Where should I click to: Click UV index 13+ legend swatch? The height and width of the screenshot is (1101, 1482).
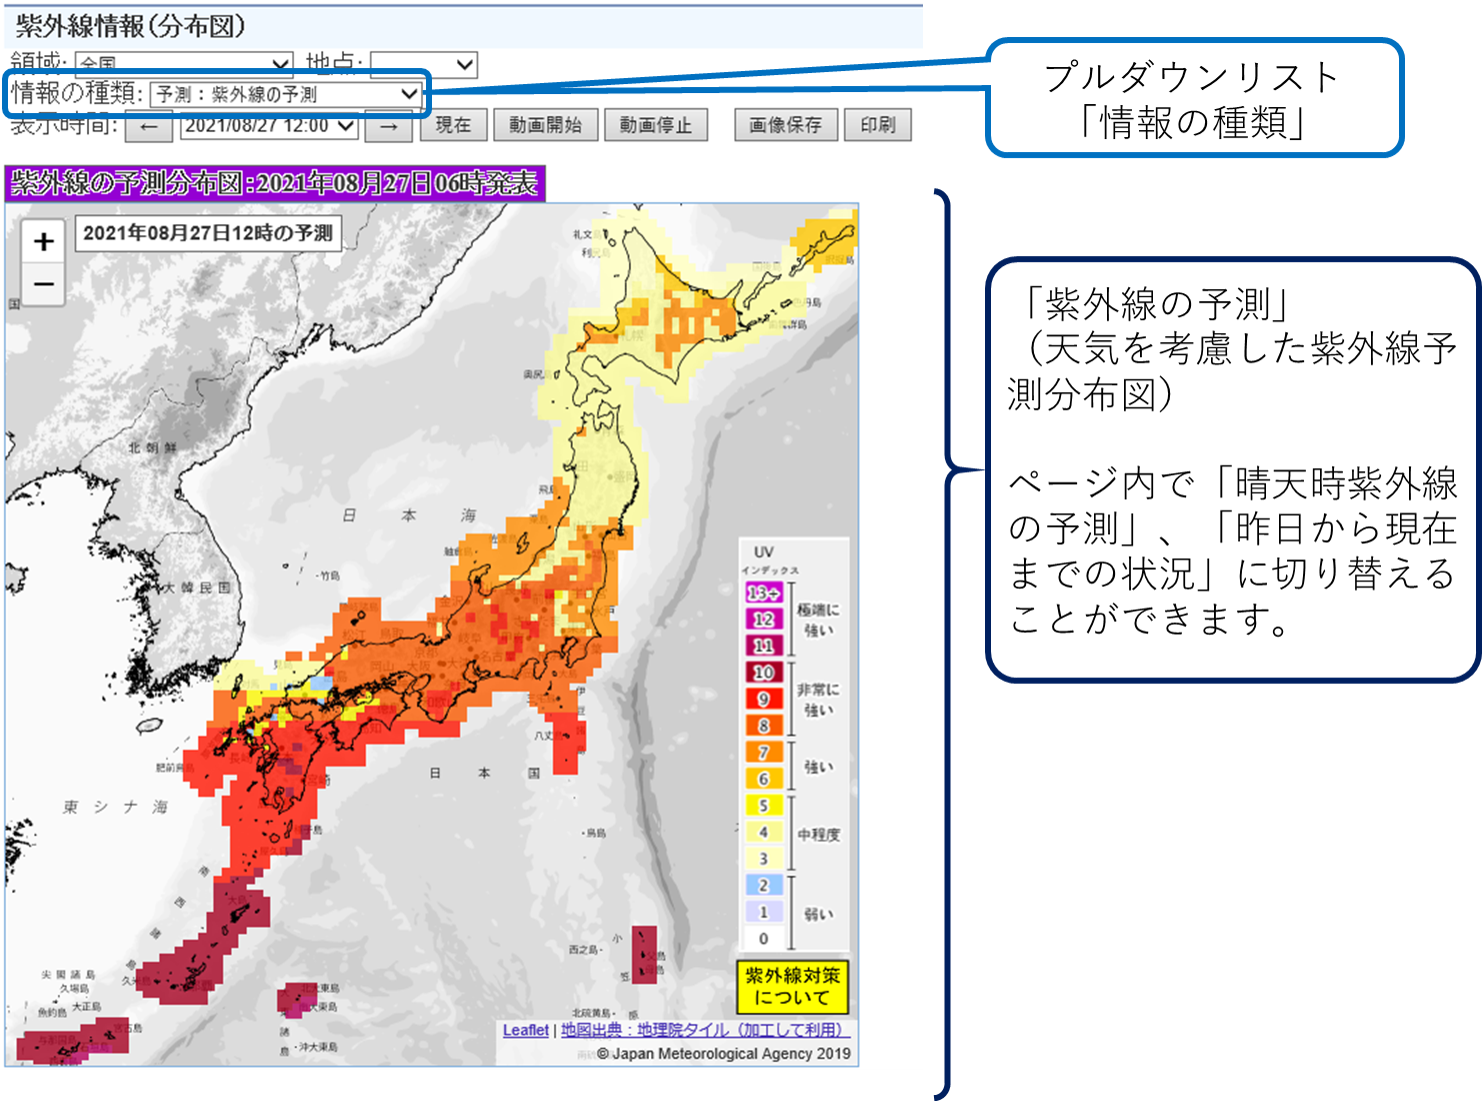click(763, 593)
